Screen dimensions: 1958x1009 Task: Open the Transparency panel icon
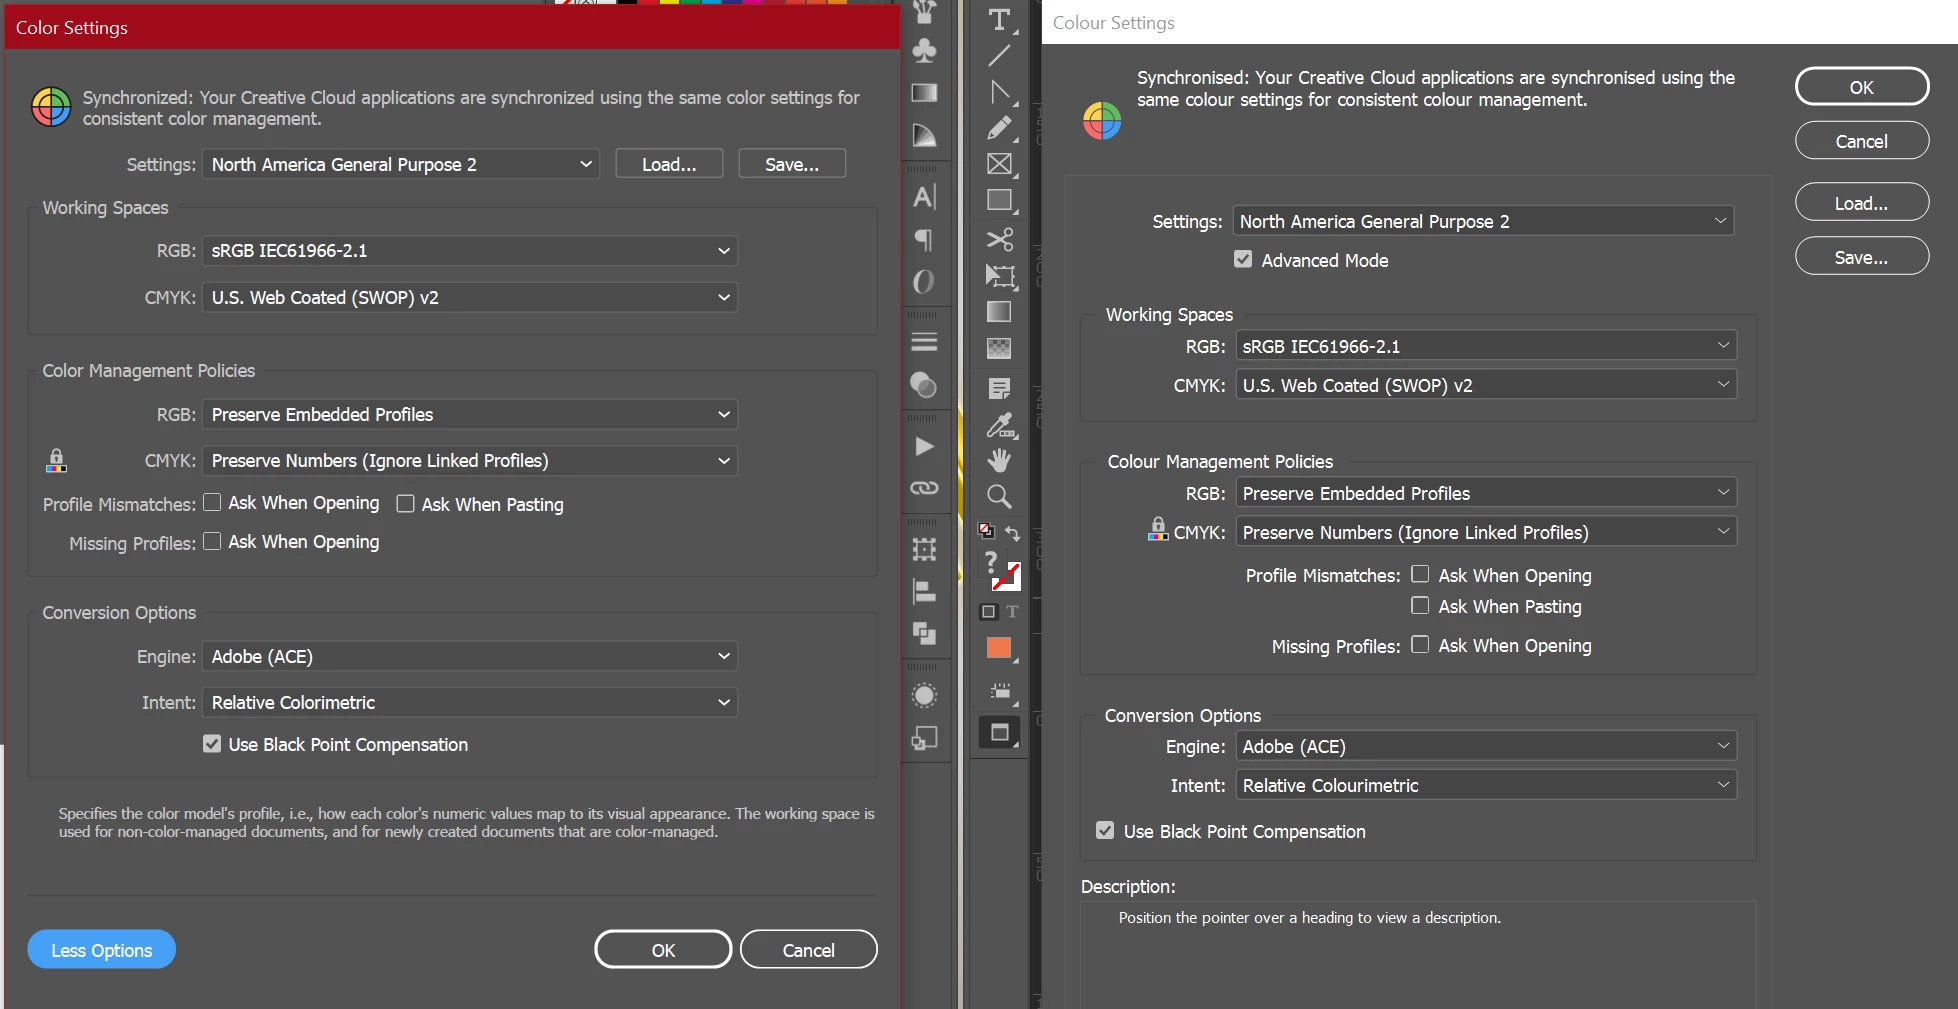pos(925,385)
